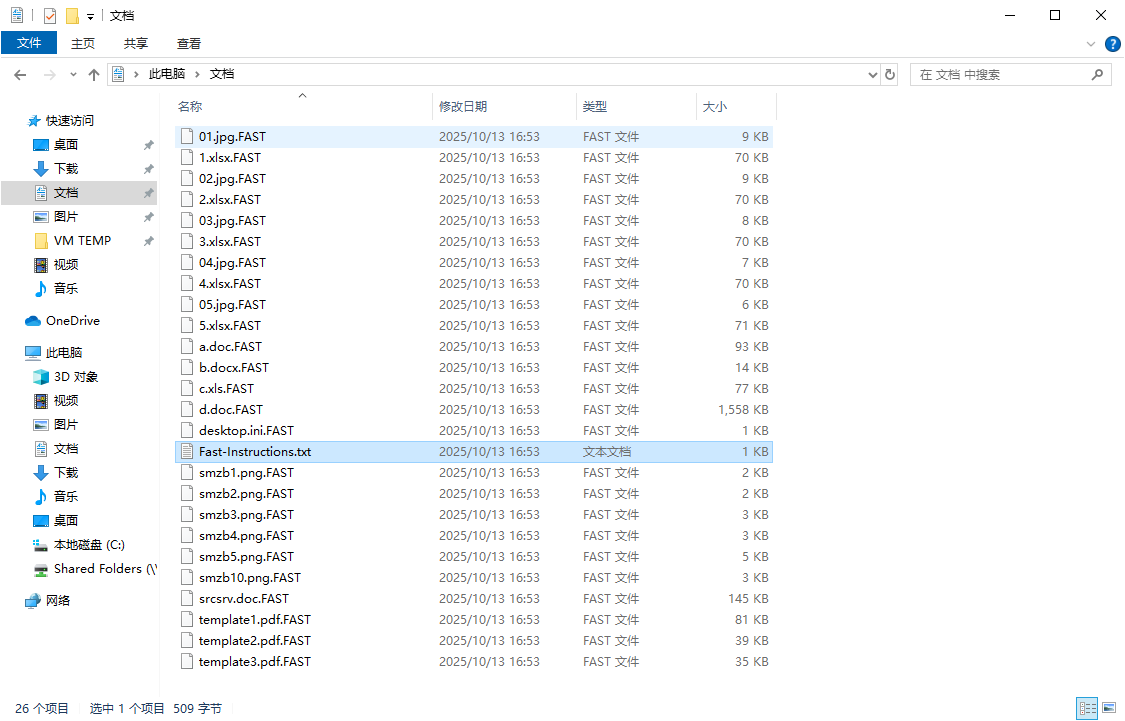Sort files by the 修改日期 column header
Image resolution: width=1125 pixels, height=721 pixels.
[463, 106]
